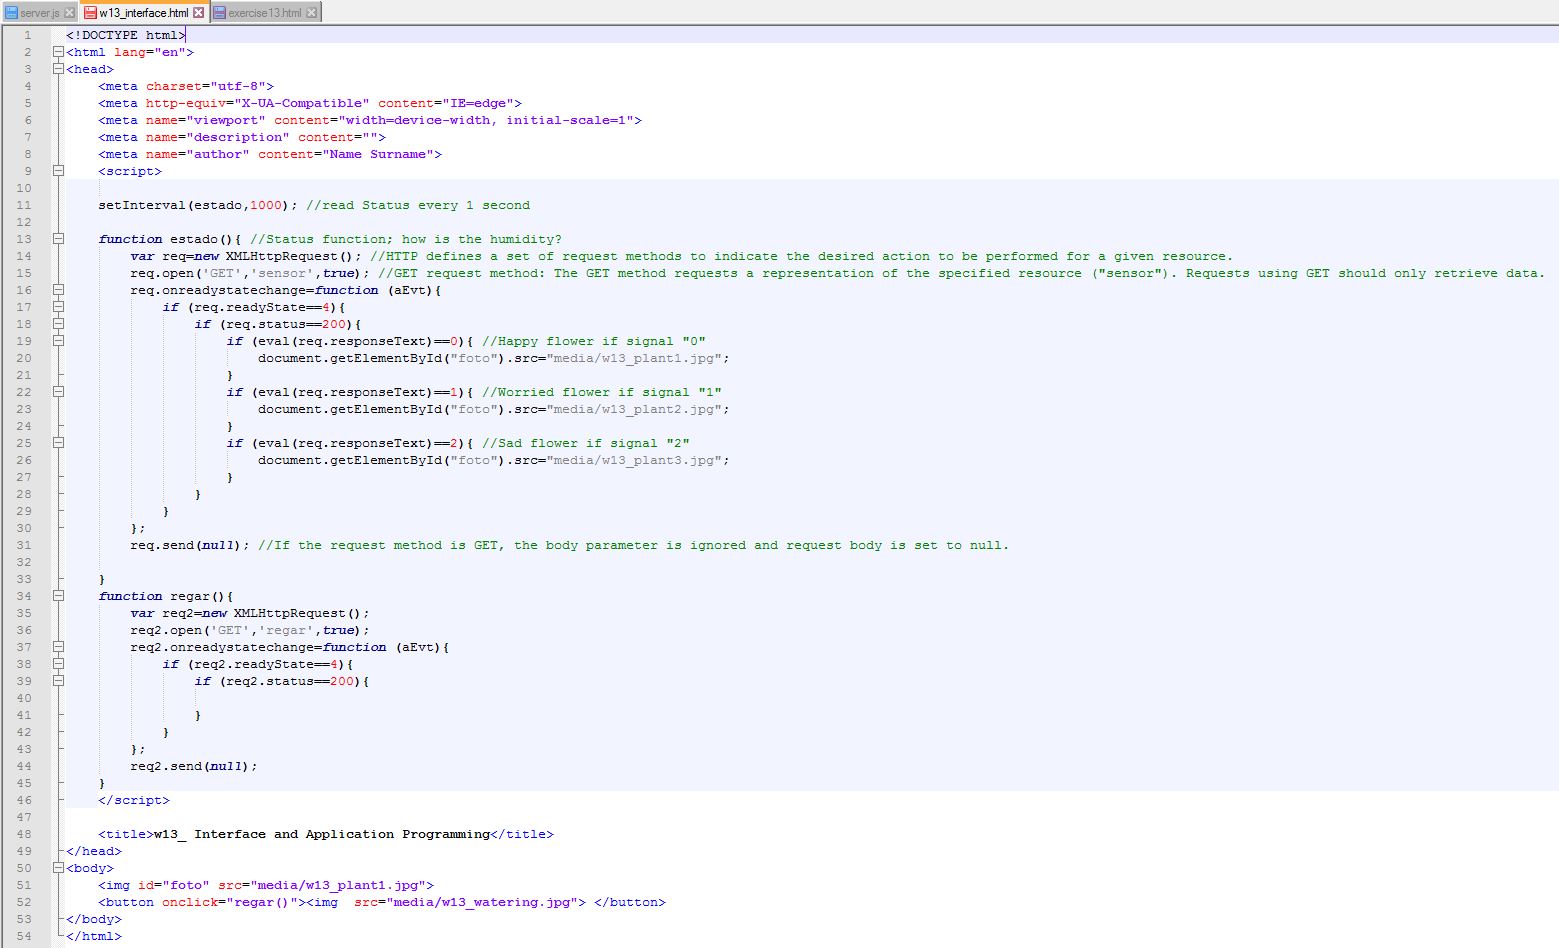This screenshot has height=948, width=1559.
Task: Click "req.open('GET','sensor',true);" text
Action: 250,273
